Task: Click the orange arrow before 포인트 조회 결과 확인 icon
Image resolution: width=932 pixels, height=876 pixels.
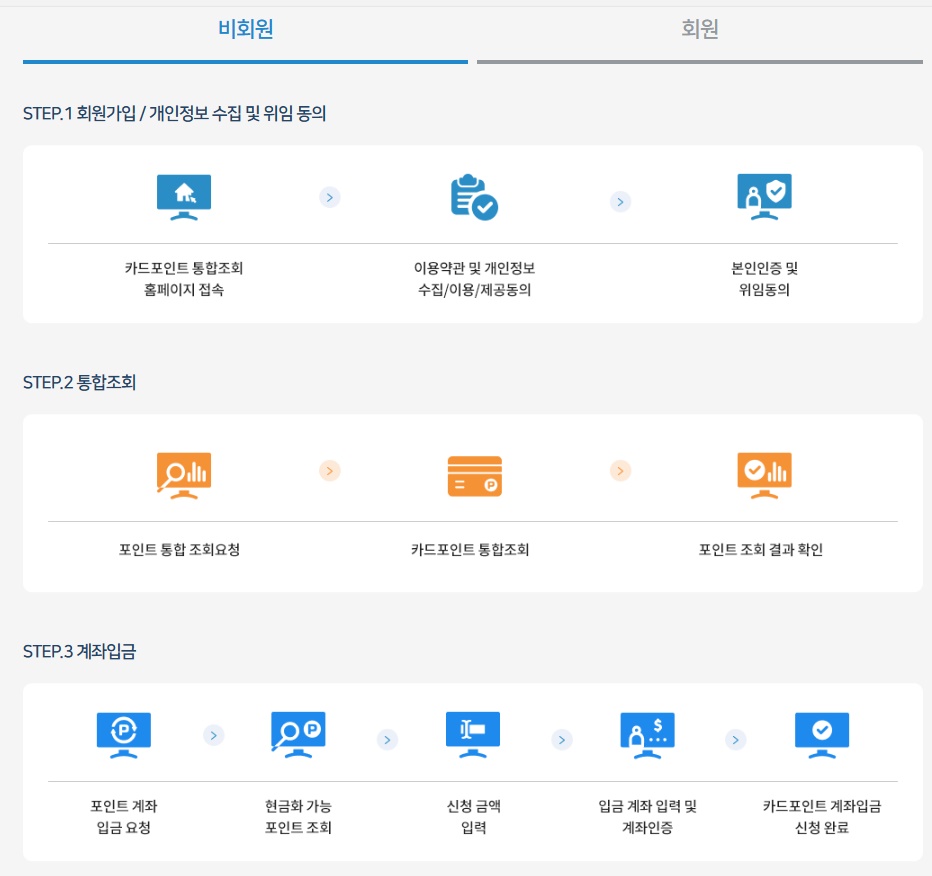Action: coord(621,471)
